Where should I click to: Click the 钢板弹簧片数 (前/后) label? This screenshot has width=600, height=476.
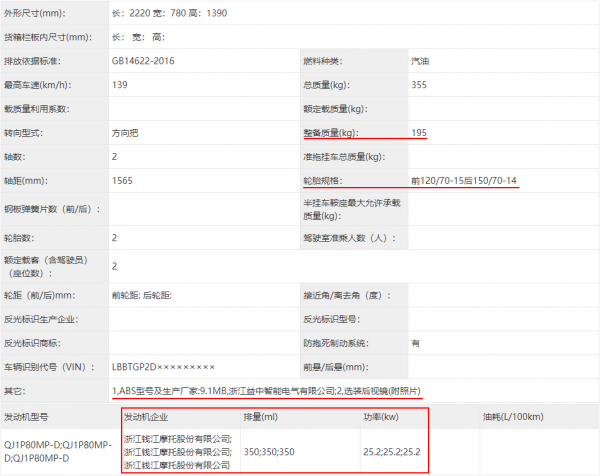click(52, 209)
